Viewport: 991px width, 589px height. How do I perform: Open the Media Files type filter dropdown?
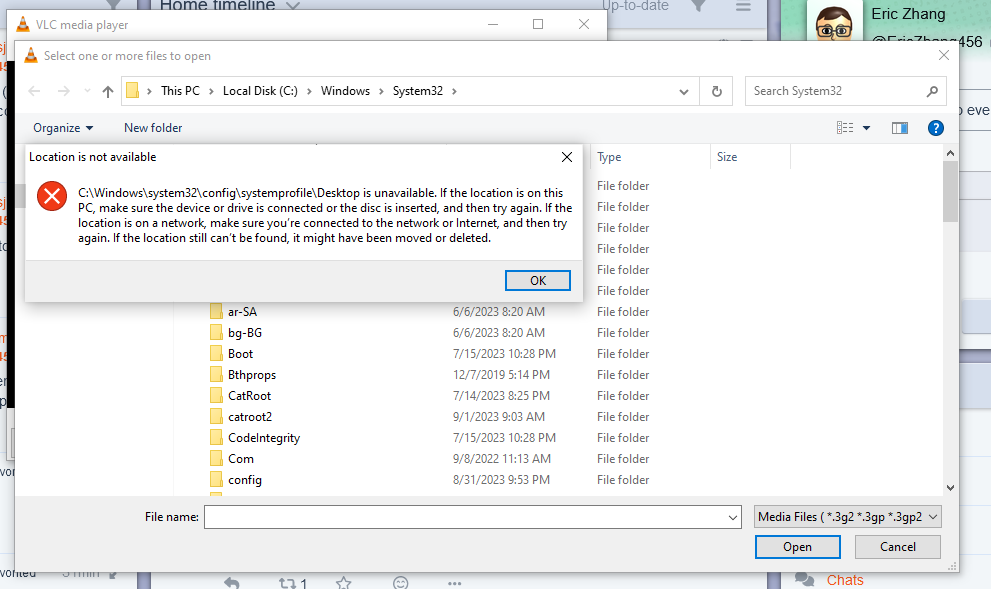pyautogui.click(x=848, y=516)
